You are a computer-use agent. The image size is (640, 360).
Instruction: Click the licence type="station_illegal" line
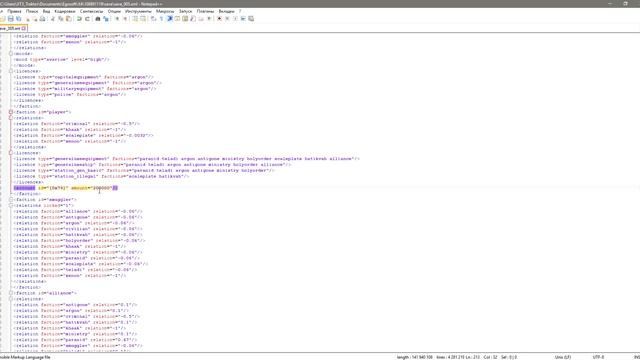(102, 176)
